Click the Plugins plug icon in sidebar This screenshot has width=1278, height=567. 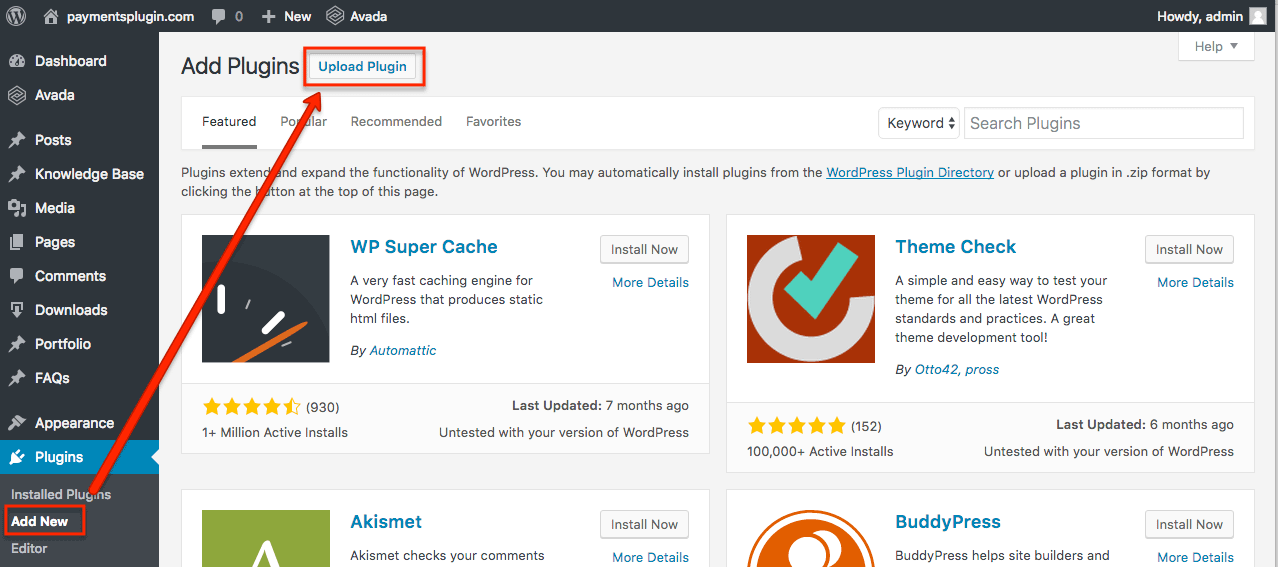[17, 457]
